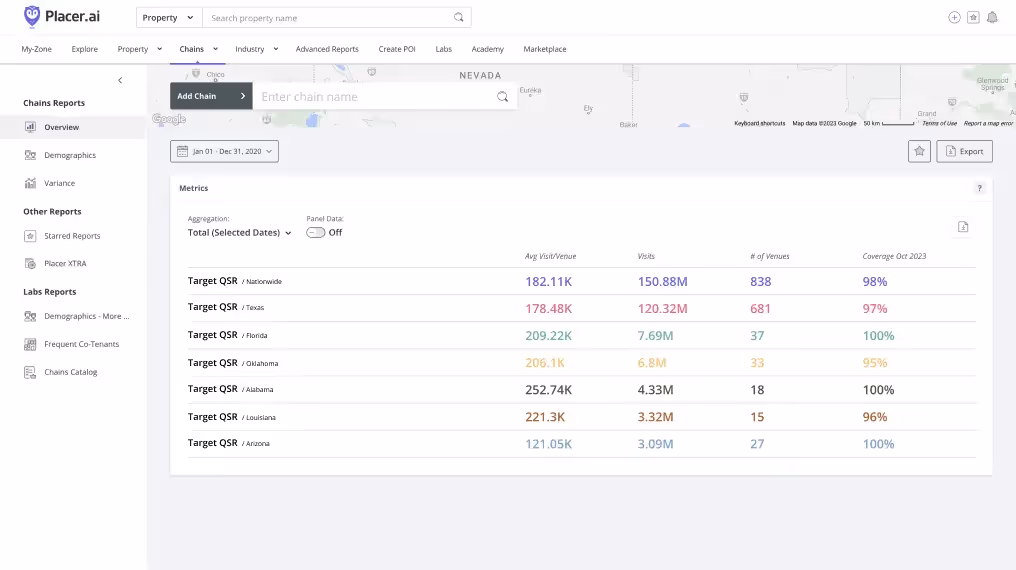Viewport: 1016px width, 570px height.
Task: Click the chain name search magnifier
Action: (x=502, y=97)
